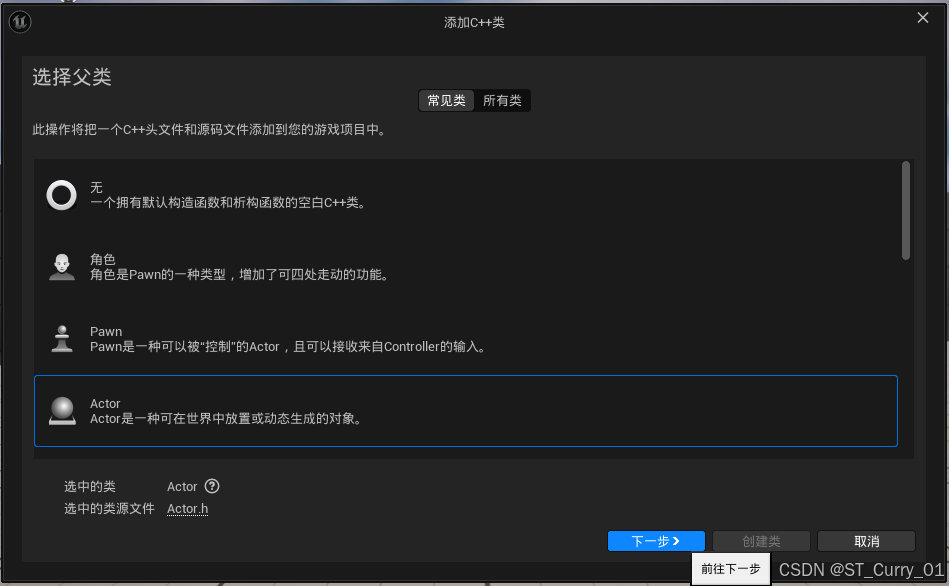Switch to 所有类 tab
This screenshot has height=586, width=949.
point(502,100)
